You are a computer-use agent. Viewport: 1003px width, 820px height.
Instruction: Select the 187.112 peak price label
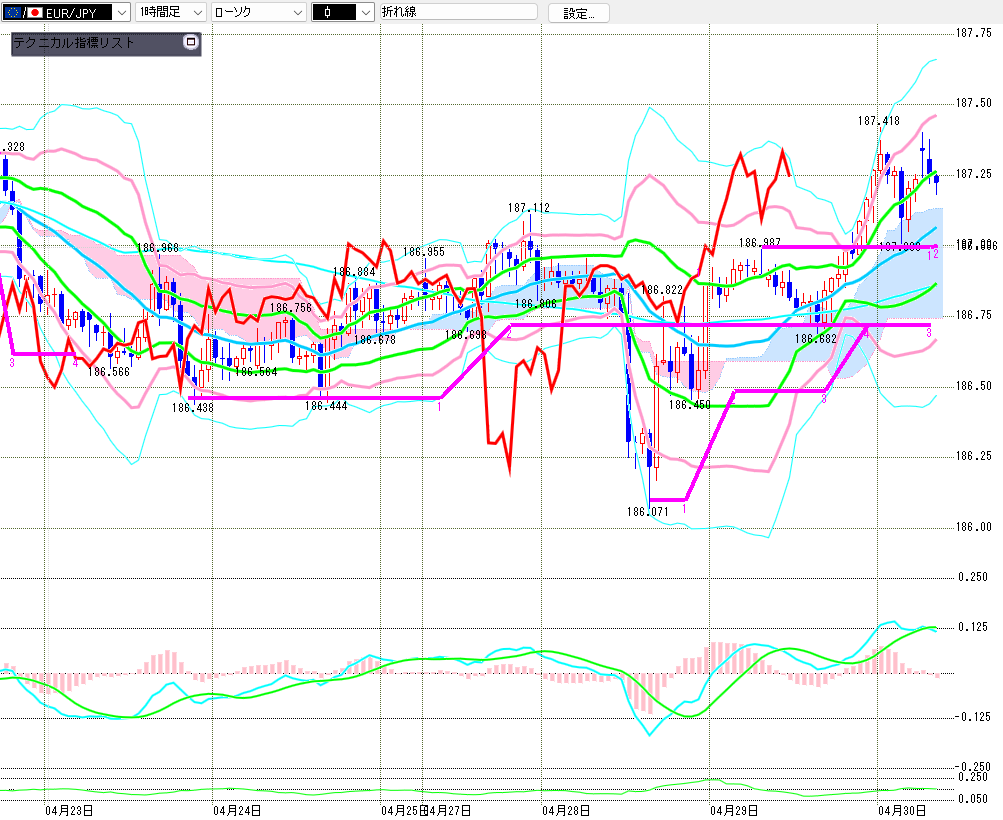528,208
